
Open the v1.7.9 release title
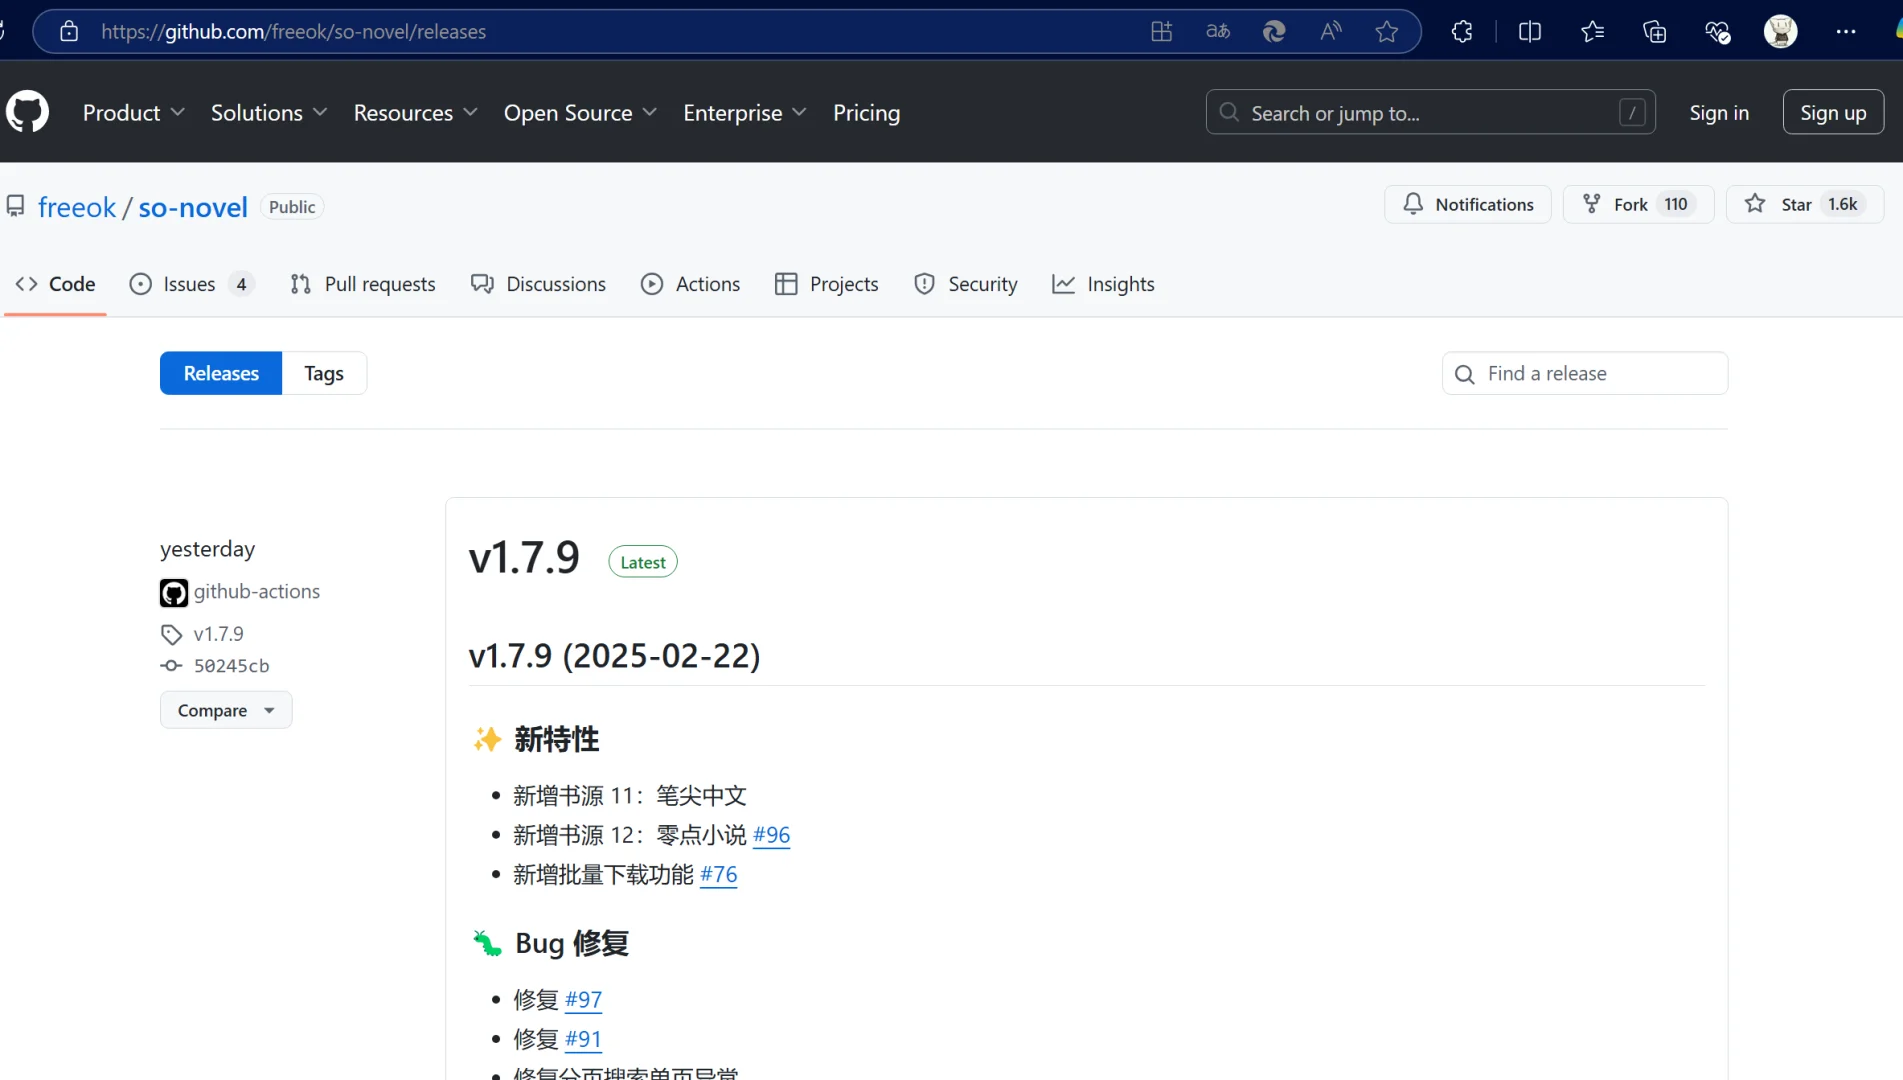[x=524, y=558]
